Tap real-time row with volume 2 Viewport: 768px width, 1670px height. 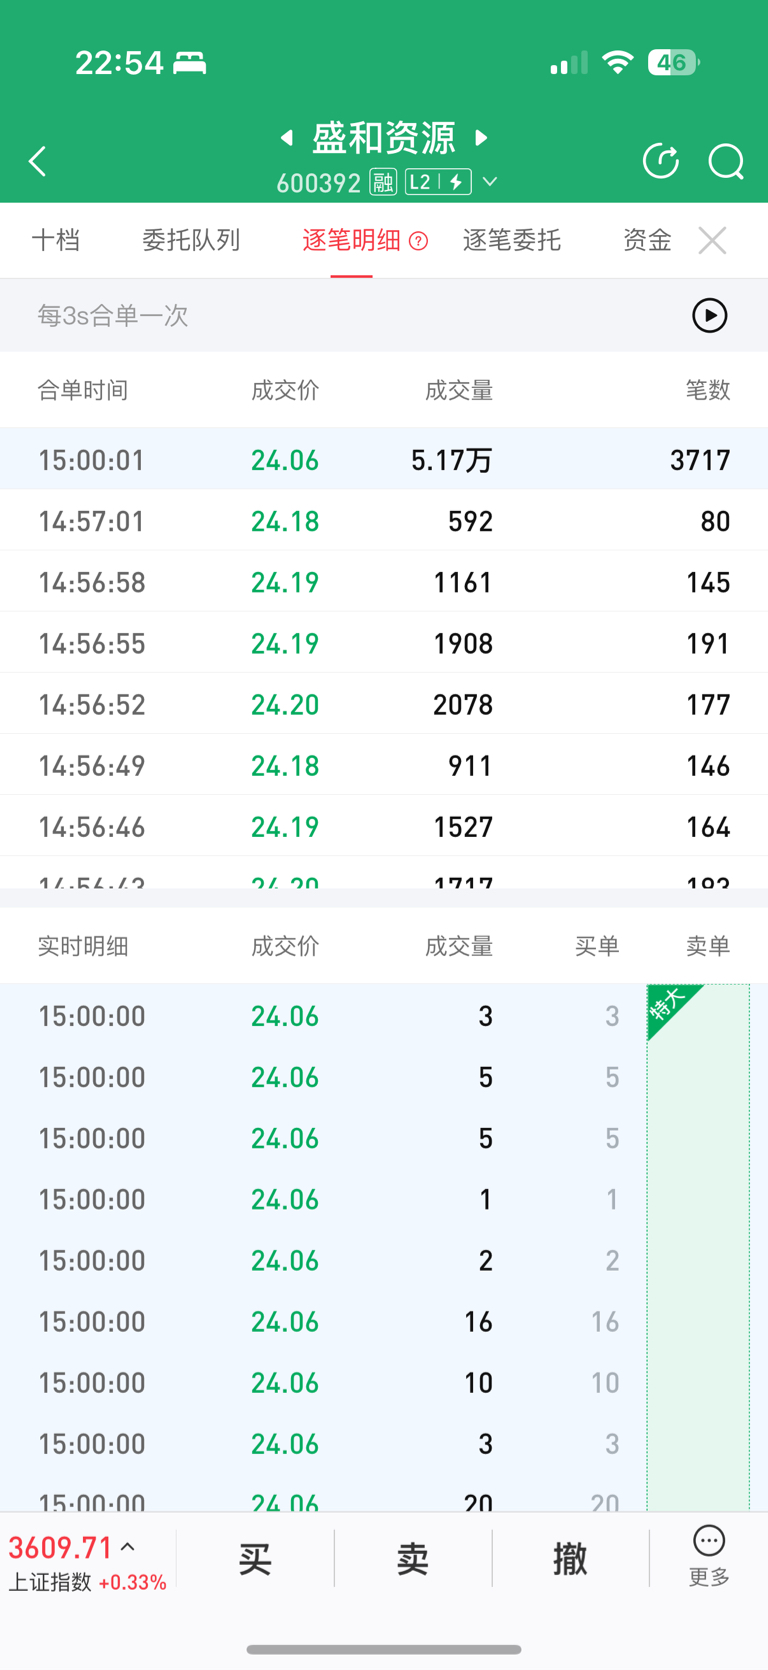384,1260
